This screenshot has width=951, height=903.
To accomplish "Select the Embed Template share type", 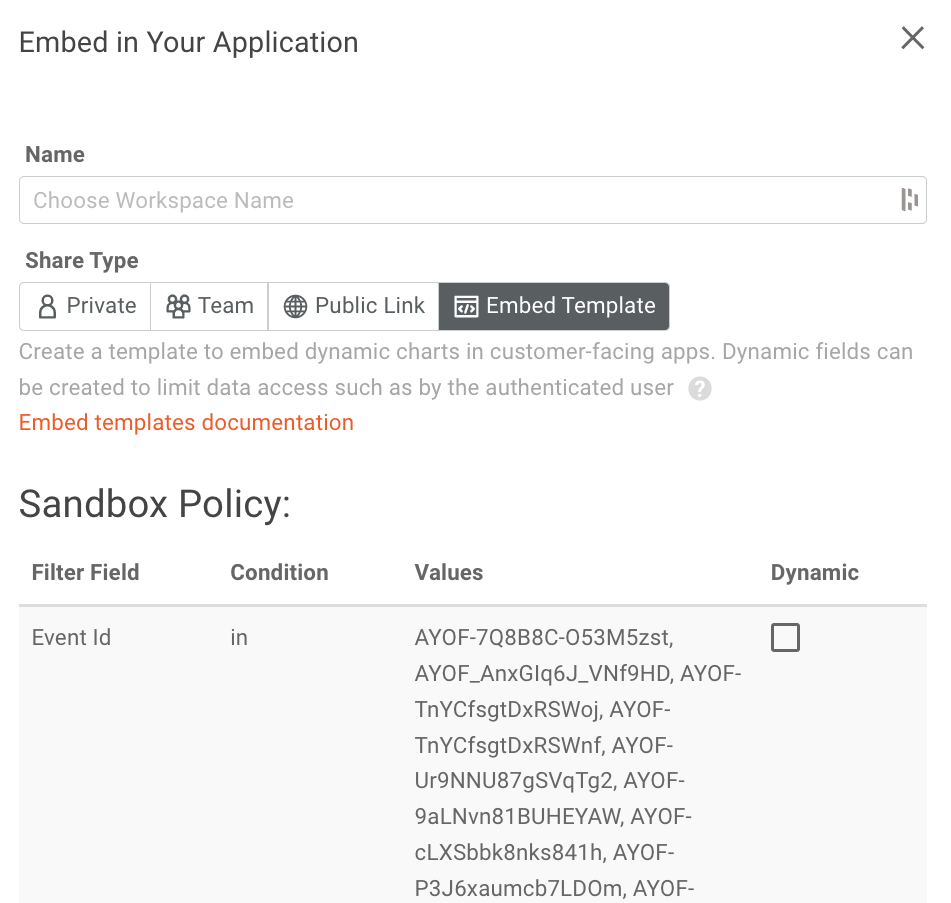I will (554, 306).
